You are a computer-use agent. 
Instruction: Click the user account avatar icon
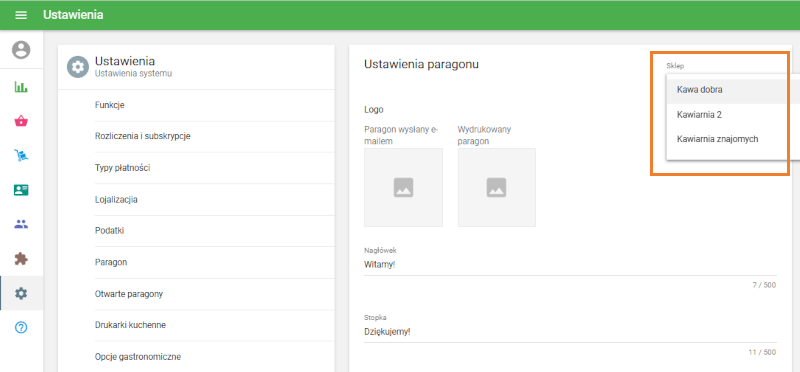(x=21, y=49)
